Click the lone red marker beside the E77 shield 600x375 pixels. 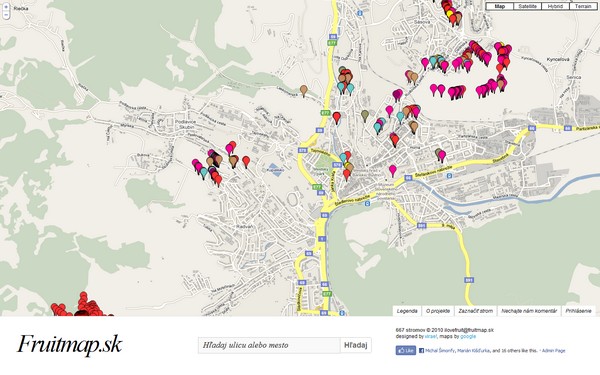[x=336, y=117]
